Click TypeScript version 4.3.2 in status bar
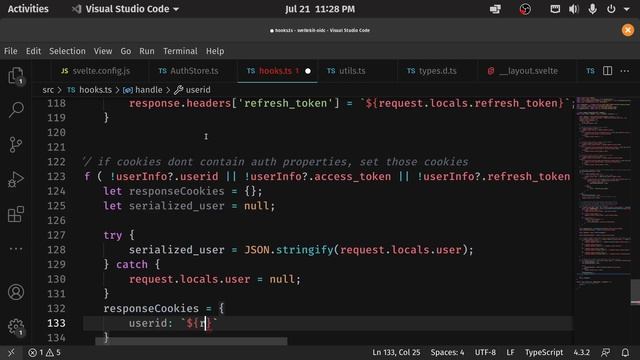Screen dimensions: 640x360 coord(582,352)
